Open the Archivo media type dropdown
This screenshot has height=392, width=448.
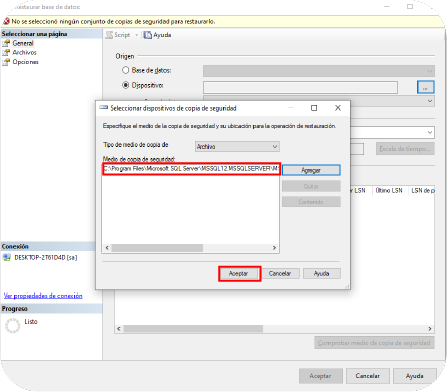[237, 147]
